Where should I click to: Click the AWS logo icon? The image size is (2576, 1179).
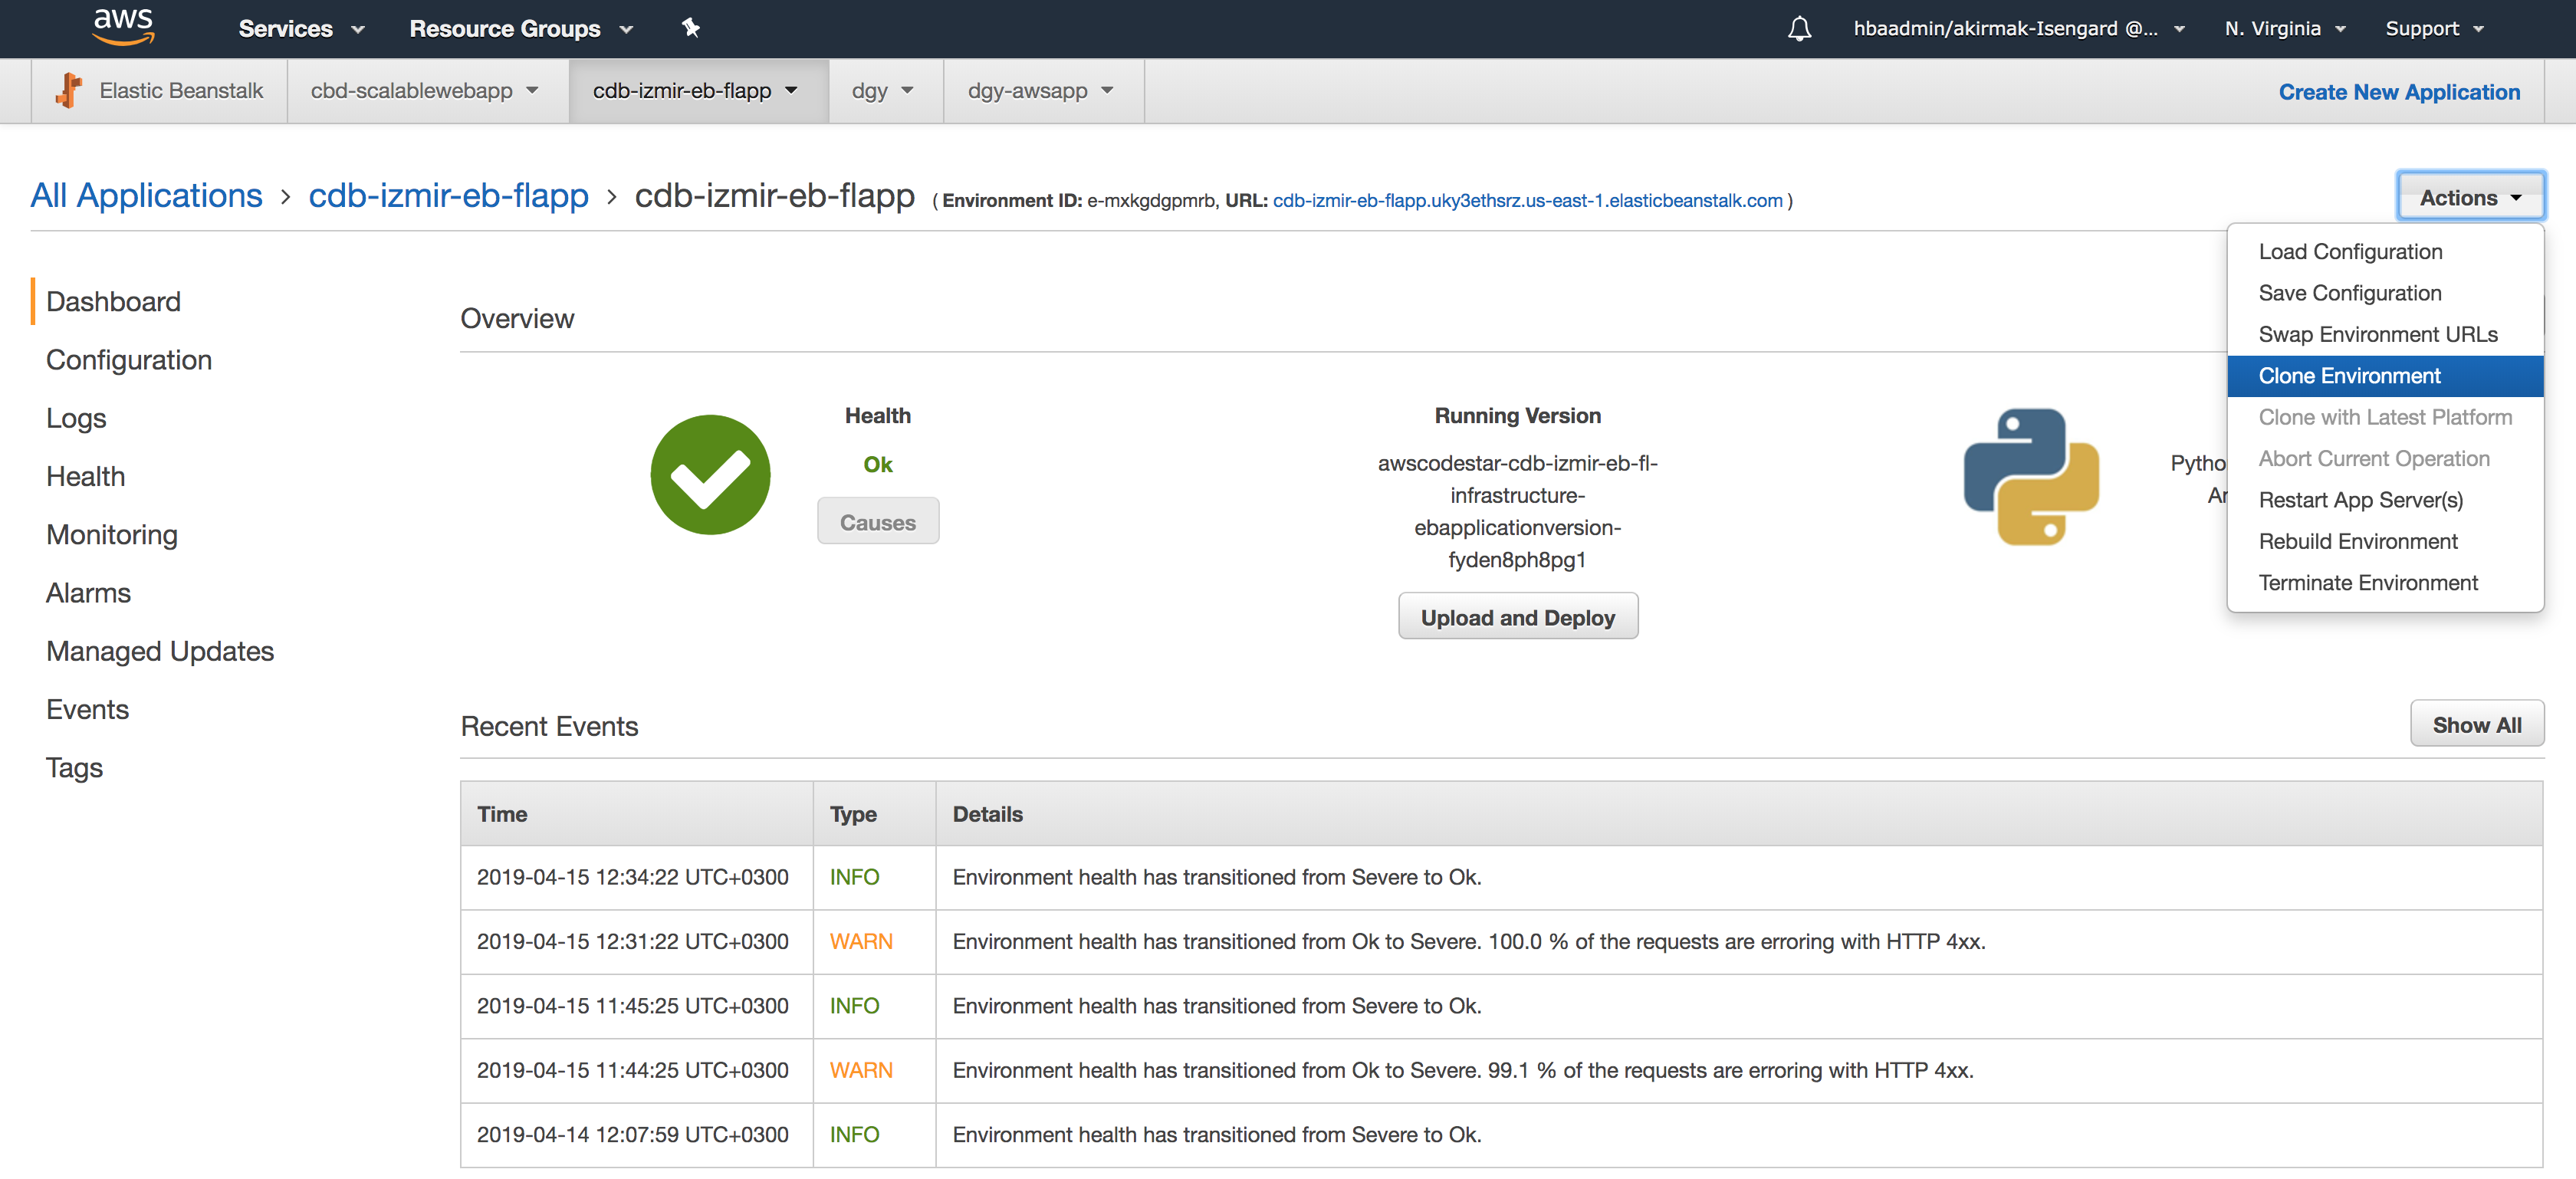(123, 27)
